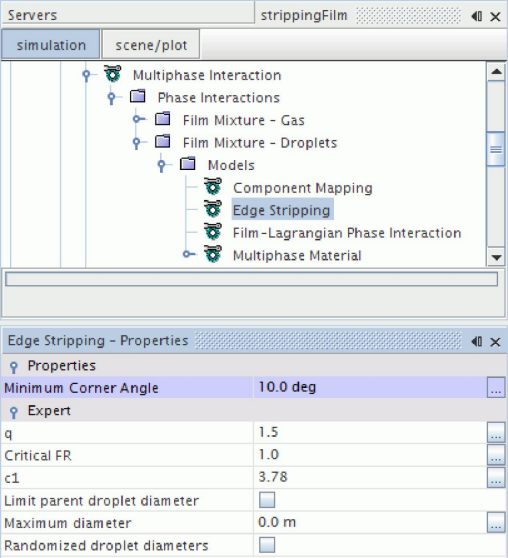Image resolution: width=508 pixels, height=558 pixels.
Task: Click the Edge Stripping model icon
Action: coord(213,209)
